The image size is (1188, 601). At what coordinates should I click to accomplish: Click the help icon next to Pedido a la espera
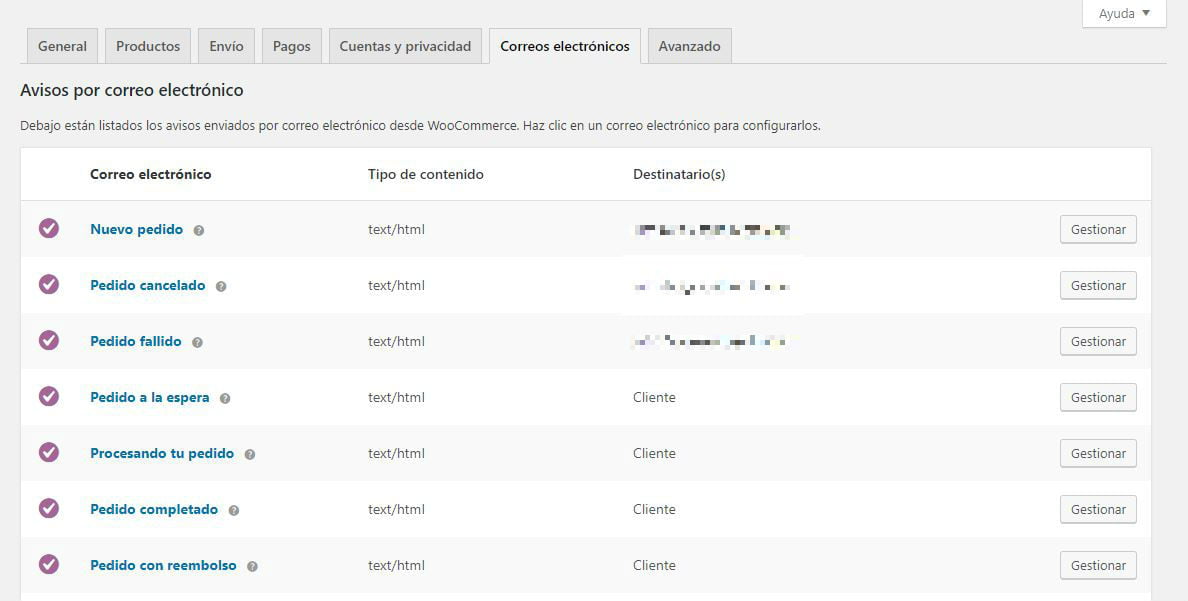226,397
